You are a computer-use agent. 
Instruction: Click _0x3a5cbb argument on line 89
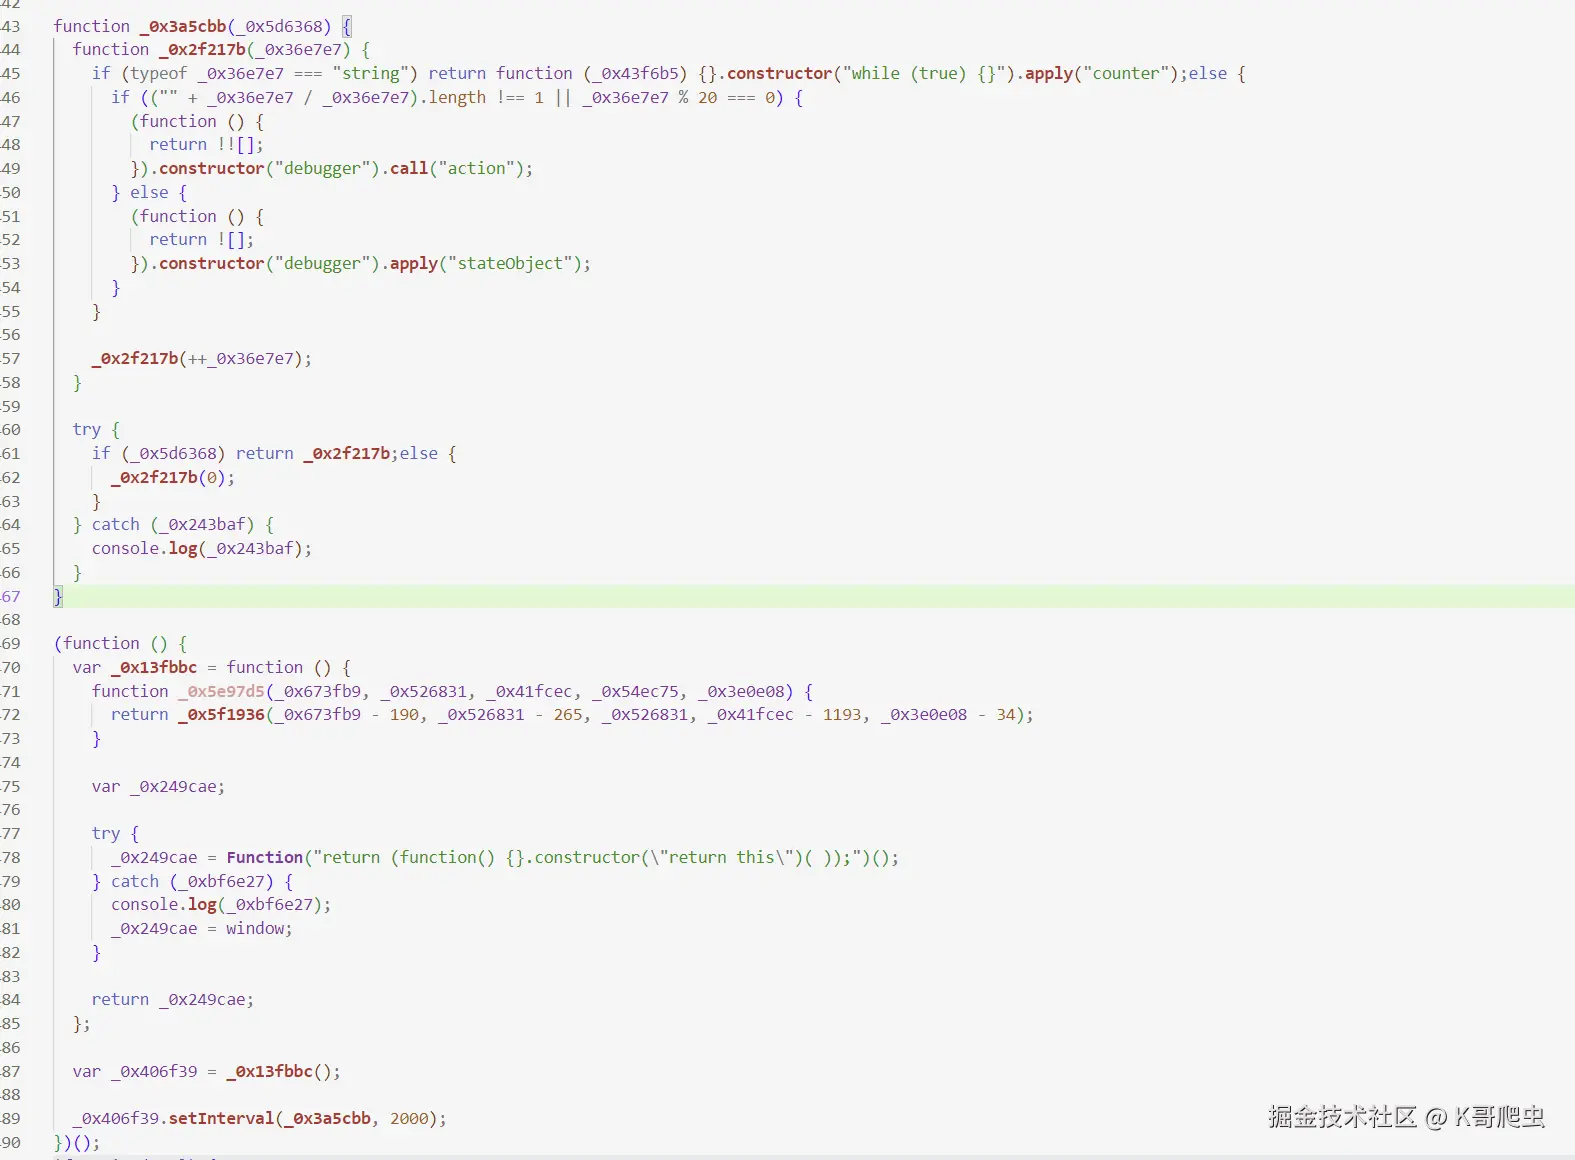pos(327,1118)
